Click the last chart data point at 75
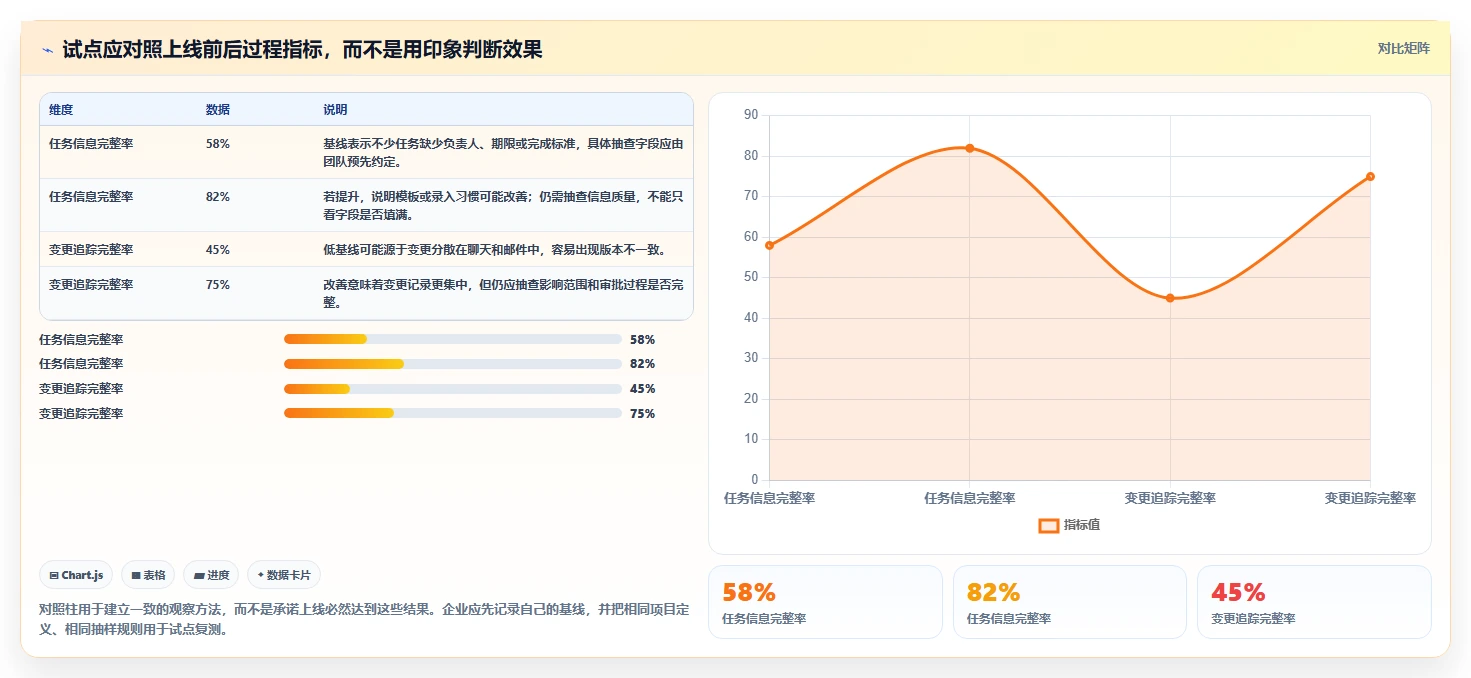This screenshot has height=678, width=1471. coord(1370,176)
